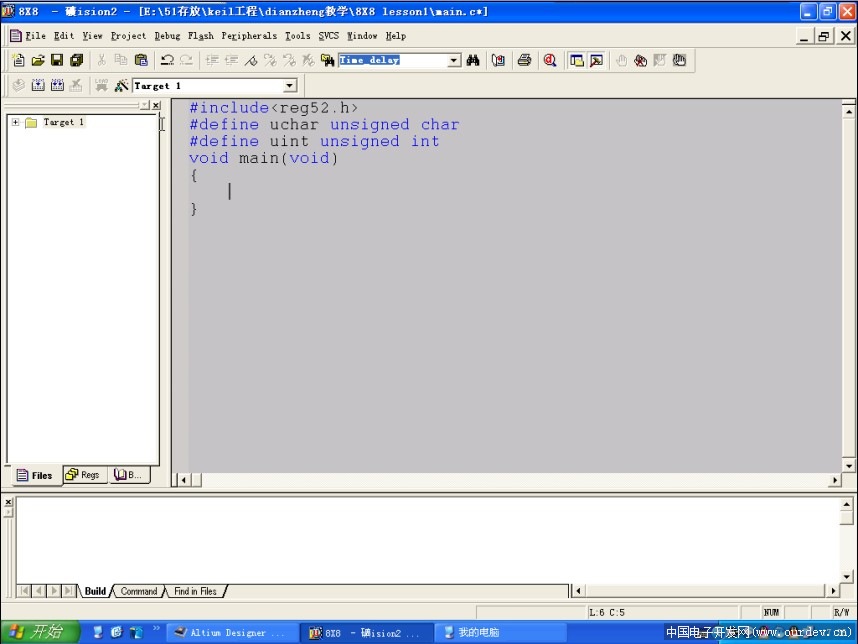Click the 8X8 uVision2 taskbar button
The image size is (858, 644).
(x=367, y=633)
